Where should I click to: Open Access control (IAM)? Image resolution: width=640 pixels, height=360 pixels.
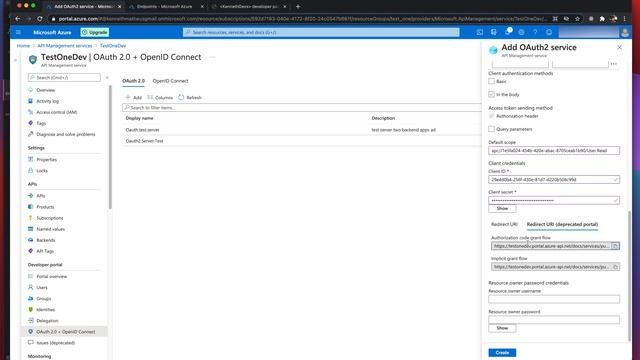click(x=57, y=112)
